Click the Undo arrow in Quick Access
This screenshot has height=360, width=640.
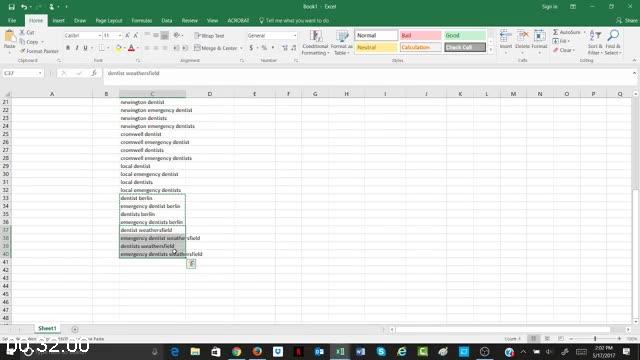click(x=24, y=7)
